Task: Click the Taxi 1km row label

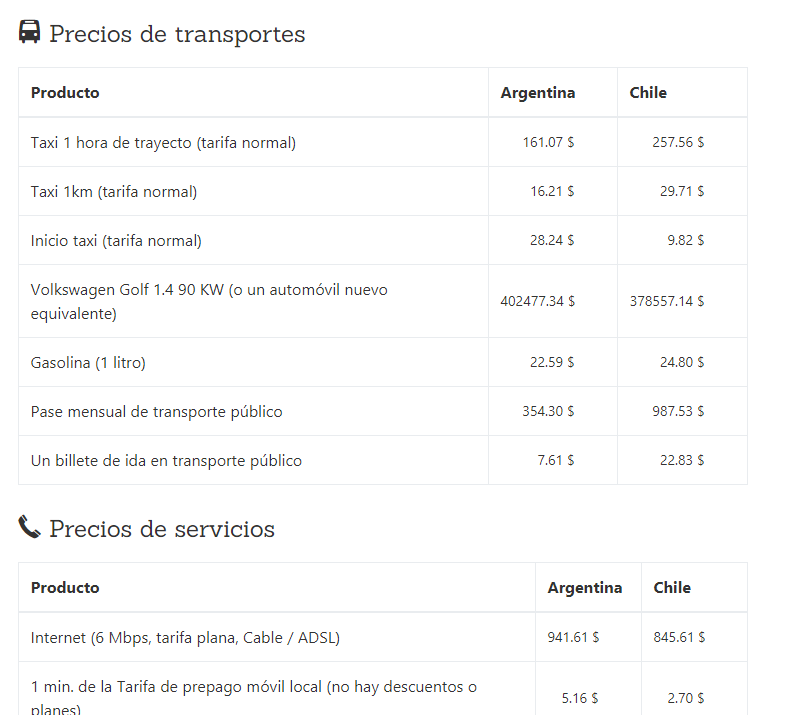Action: (x=114, y=192)
